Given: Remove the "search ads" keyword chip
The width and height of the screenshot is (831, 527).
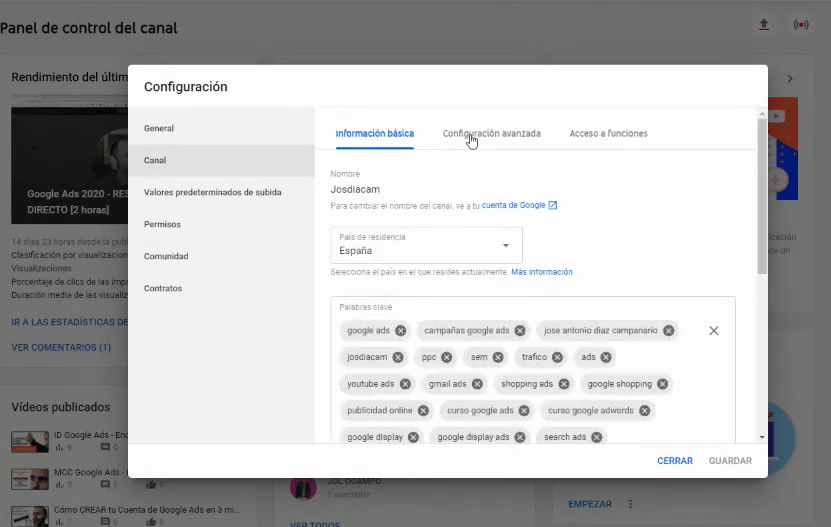Looking at the screenshot, I should (597, 437).
